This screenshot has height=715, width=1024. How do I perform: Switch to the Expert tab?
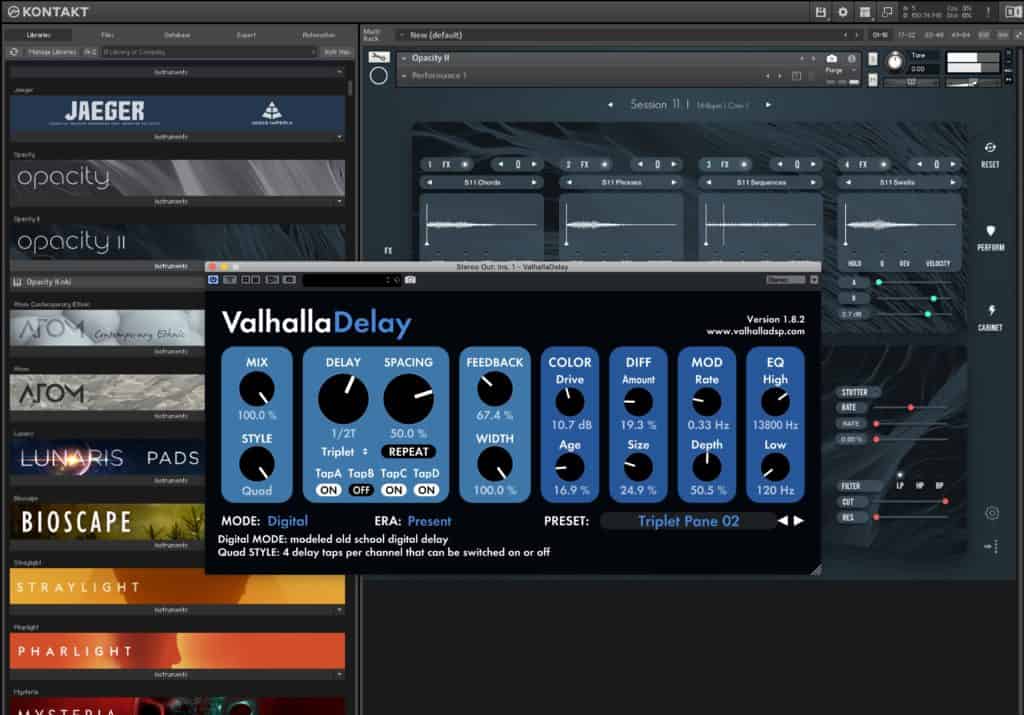click(x=246, y=35)
